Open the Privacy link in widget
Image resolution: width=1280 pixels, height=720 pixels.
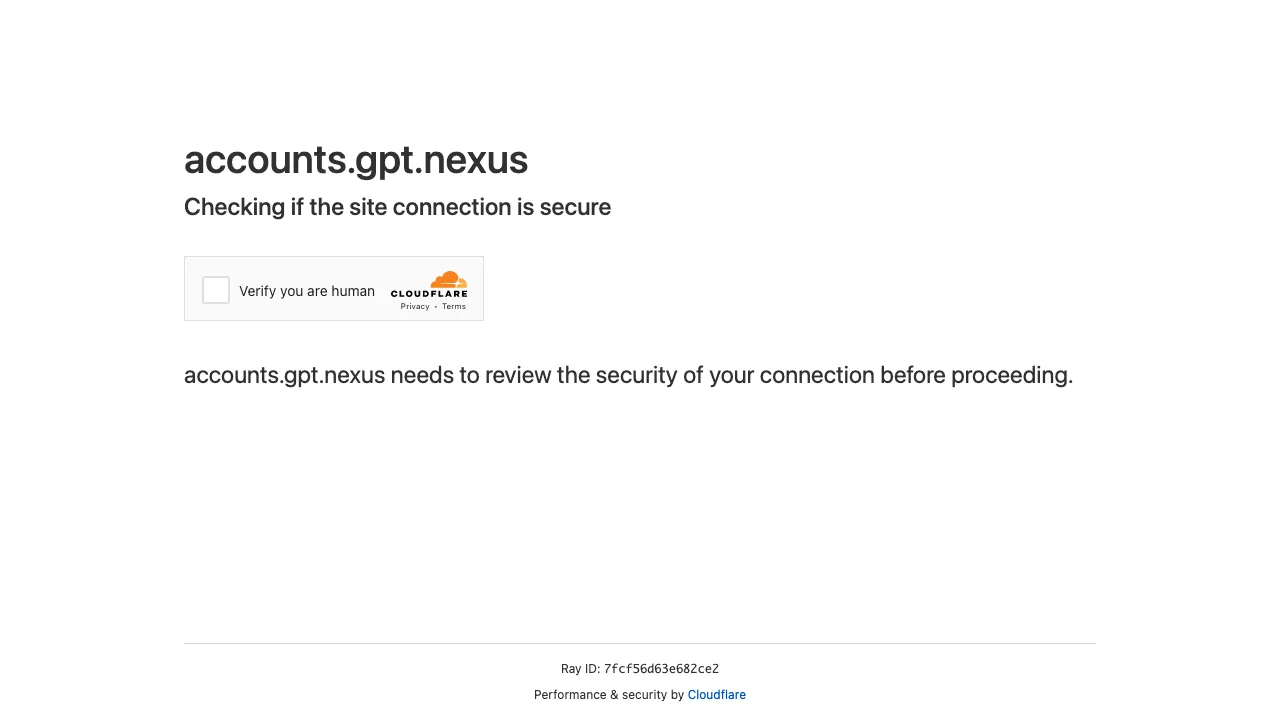click(415, 306)
